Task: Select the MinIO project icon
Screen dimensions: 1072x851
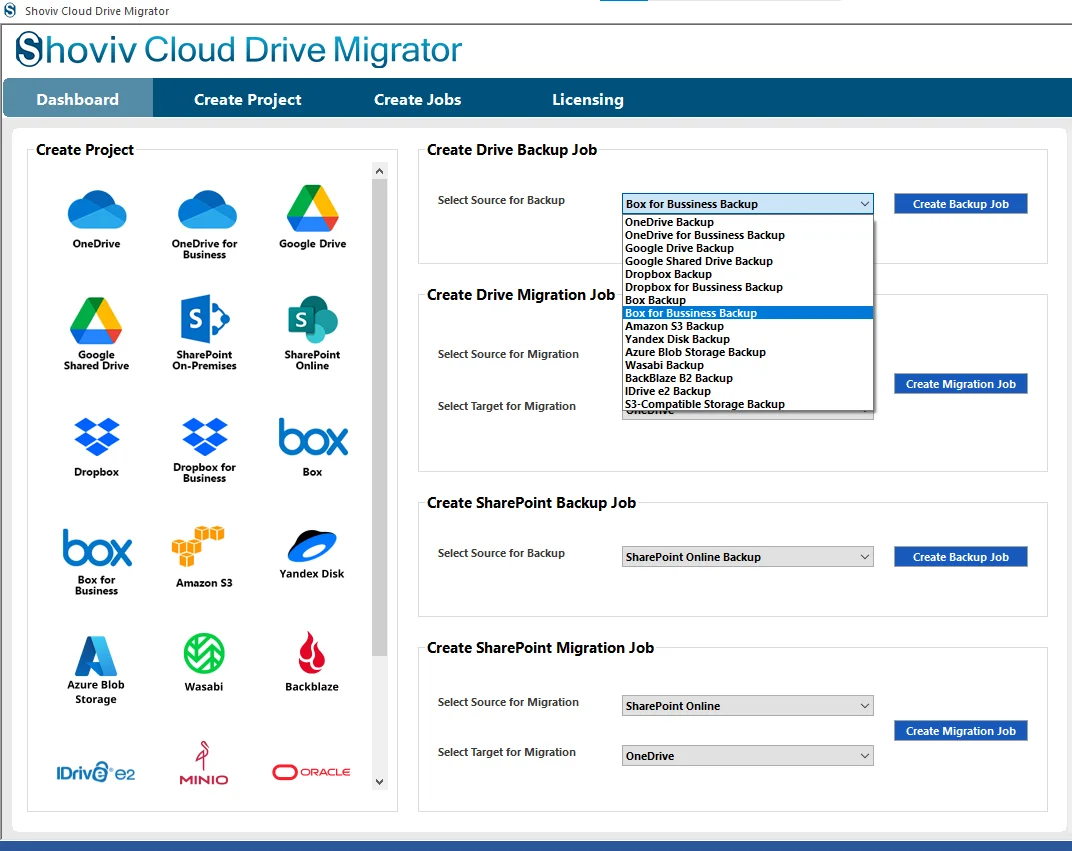Action: [203, 763]
